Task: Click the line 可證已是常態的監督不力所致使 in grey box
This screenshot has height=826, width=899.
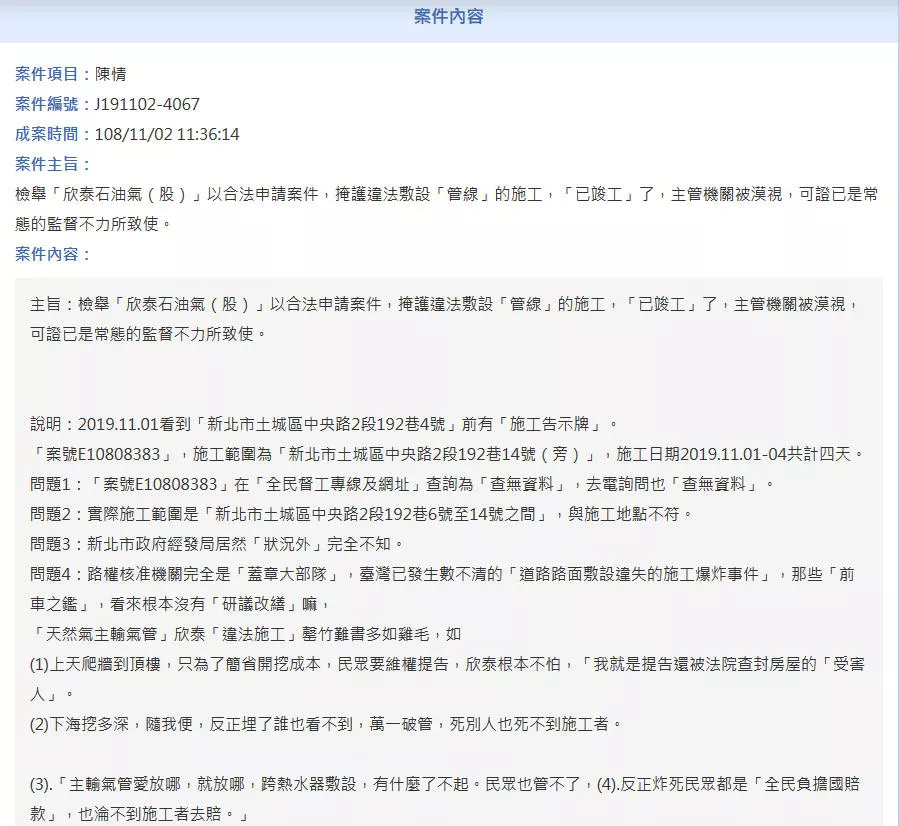Action: click(x=148, y=334)
